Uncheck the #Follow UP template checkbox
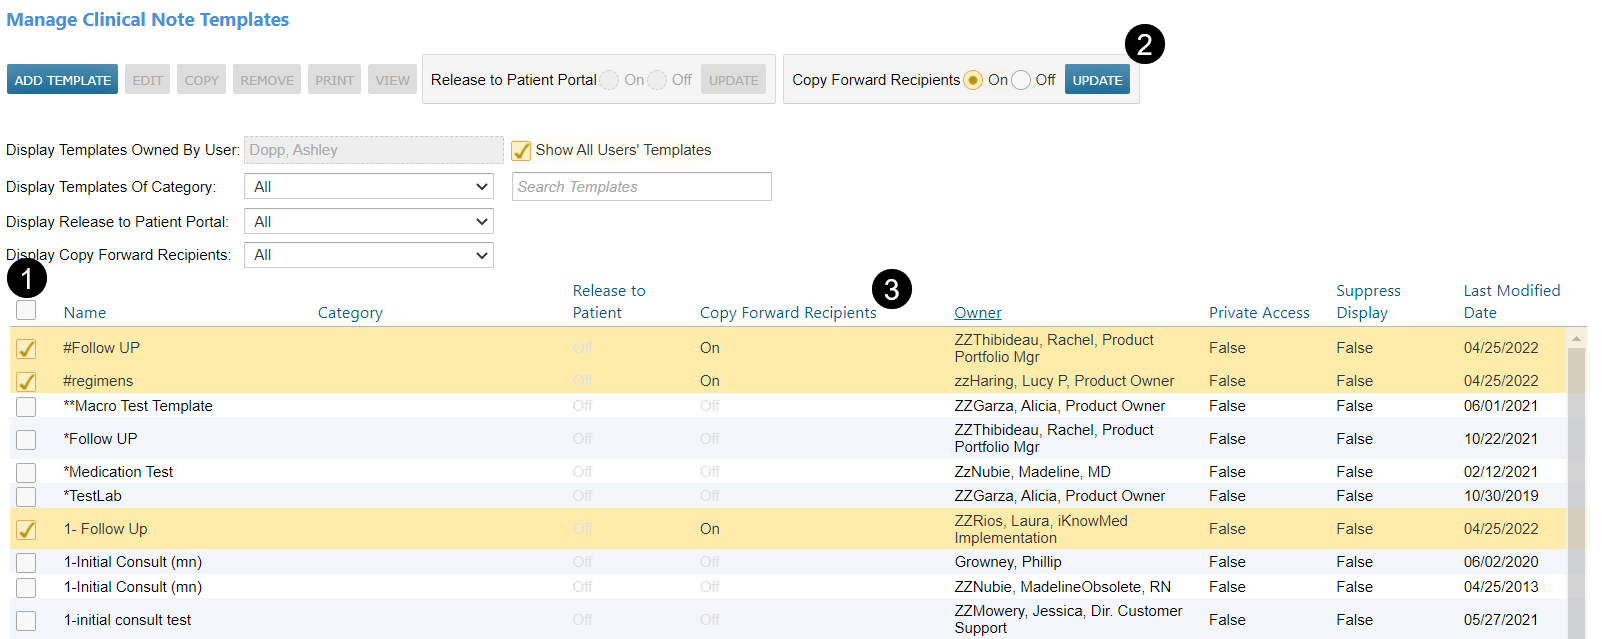 pos(26,349)
